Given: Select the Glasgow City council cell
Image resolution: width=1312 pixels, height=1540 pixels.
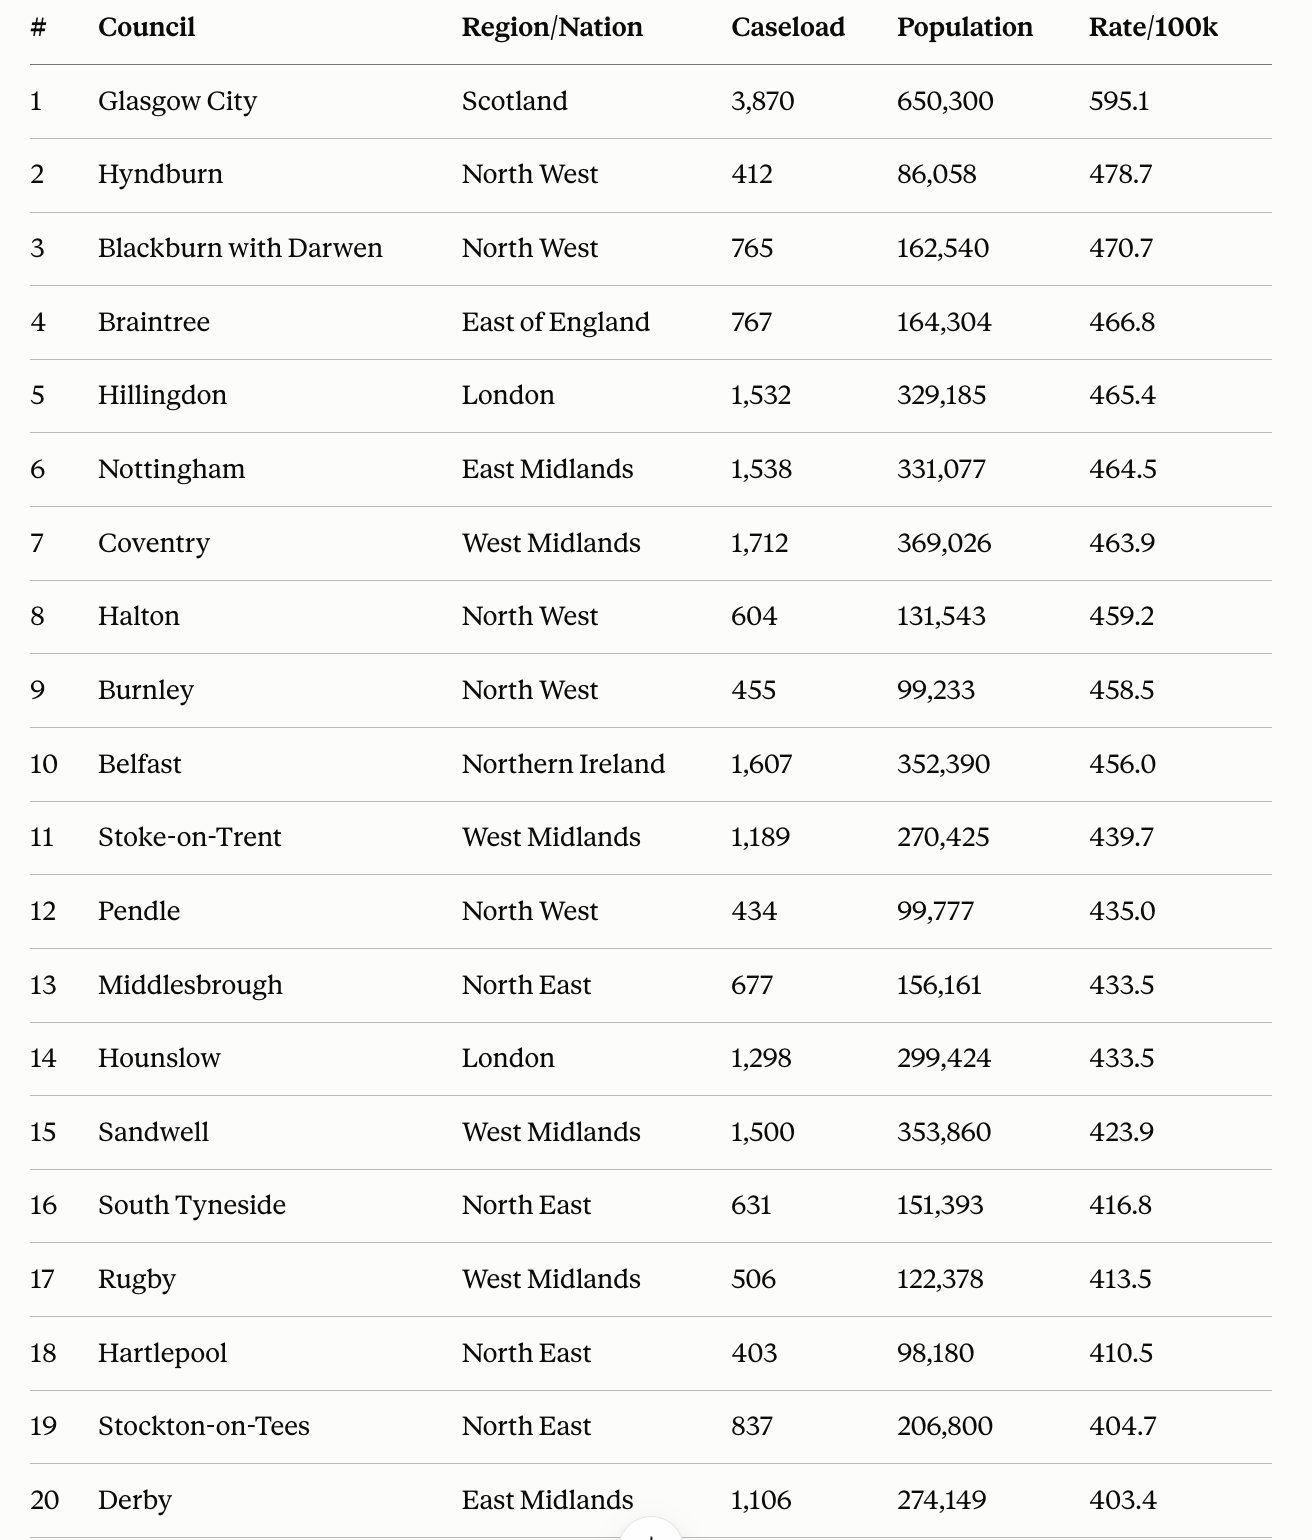Looking at the screenshot, I should pos(177,101).
